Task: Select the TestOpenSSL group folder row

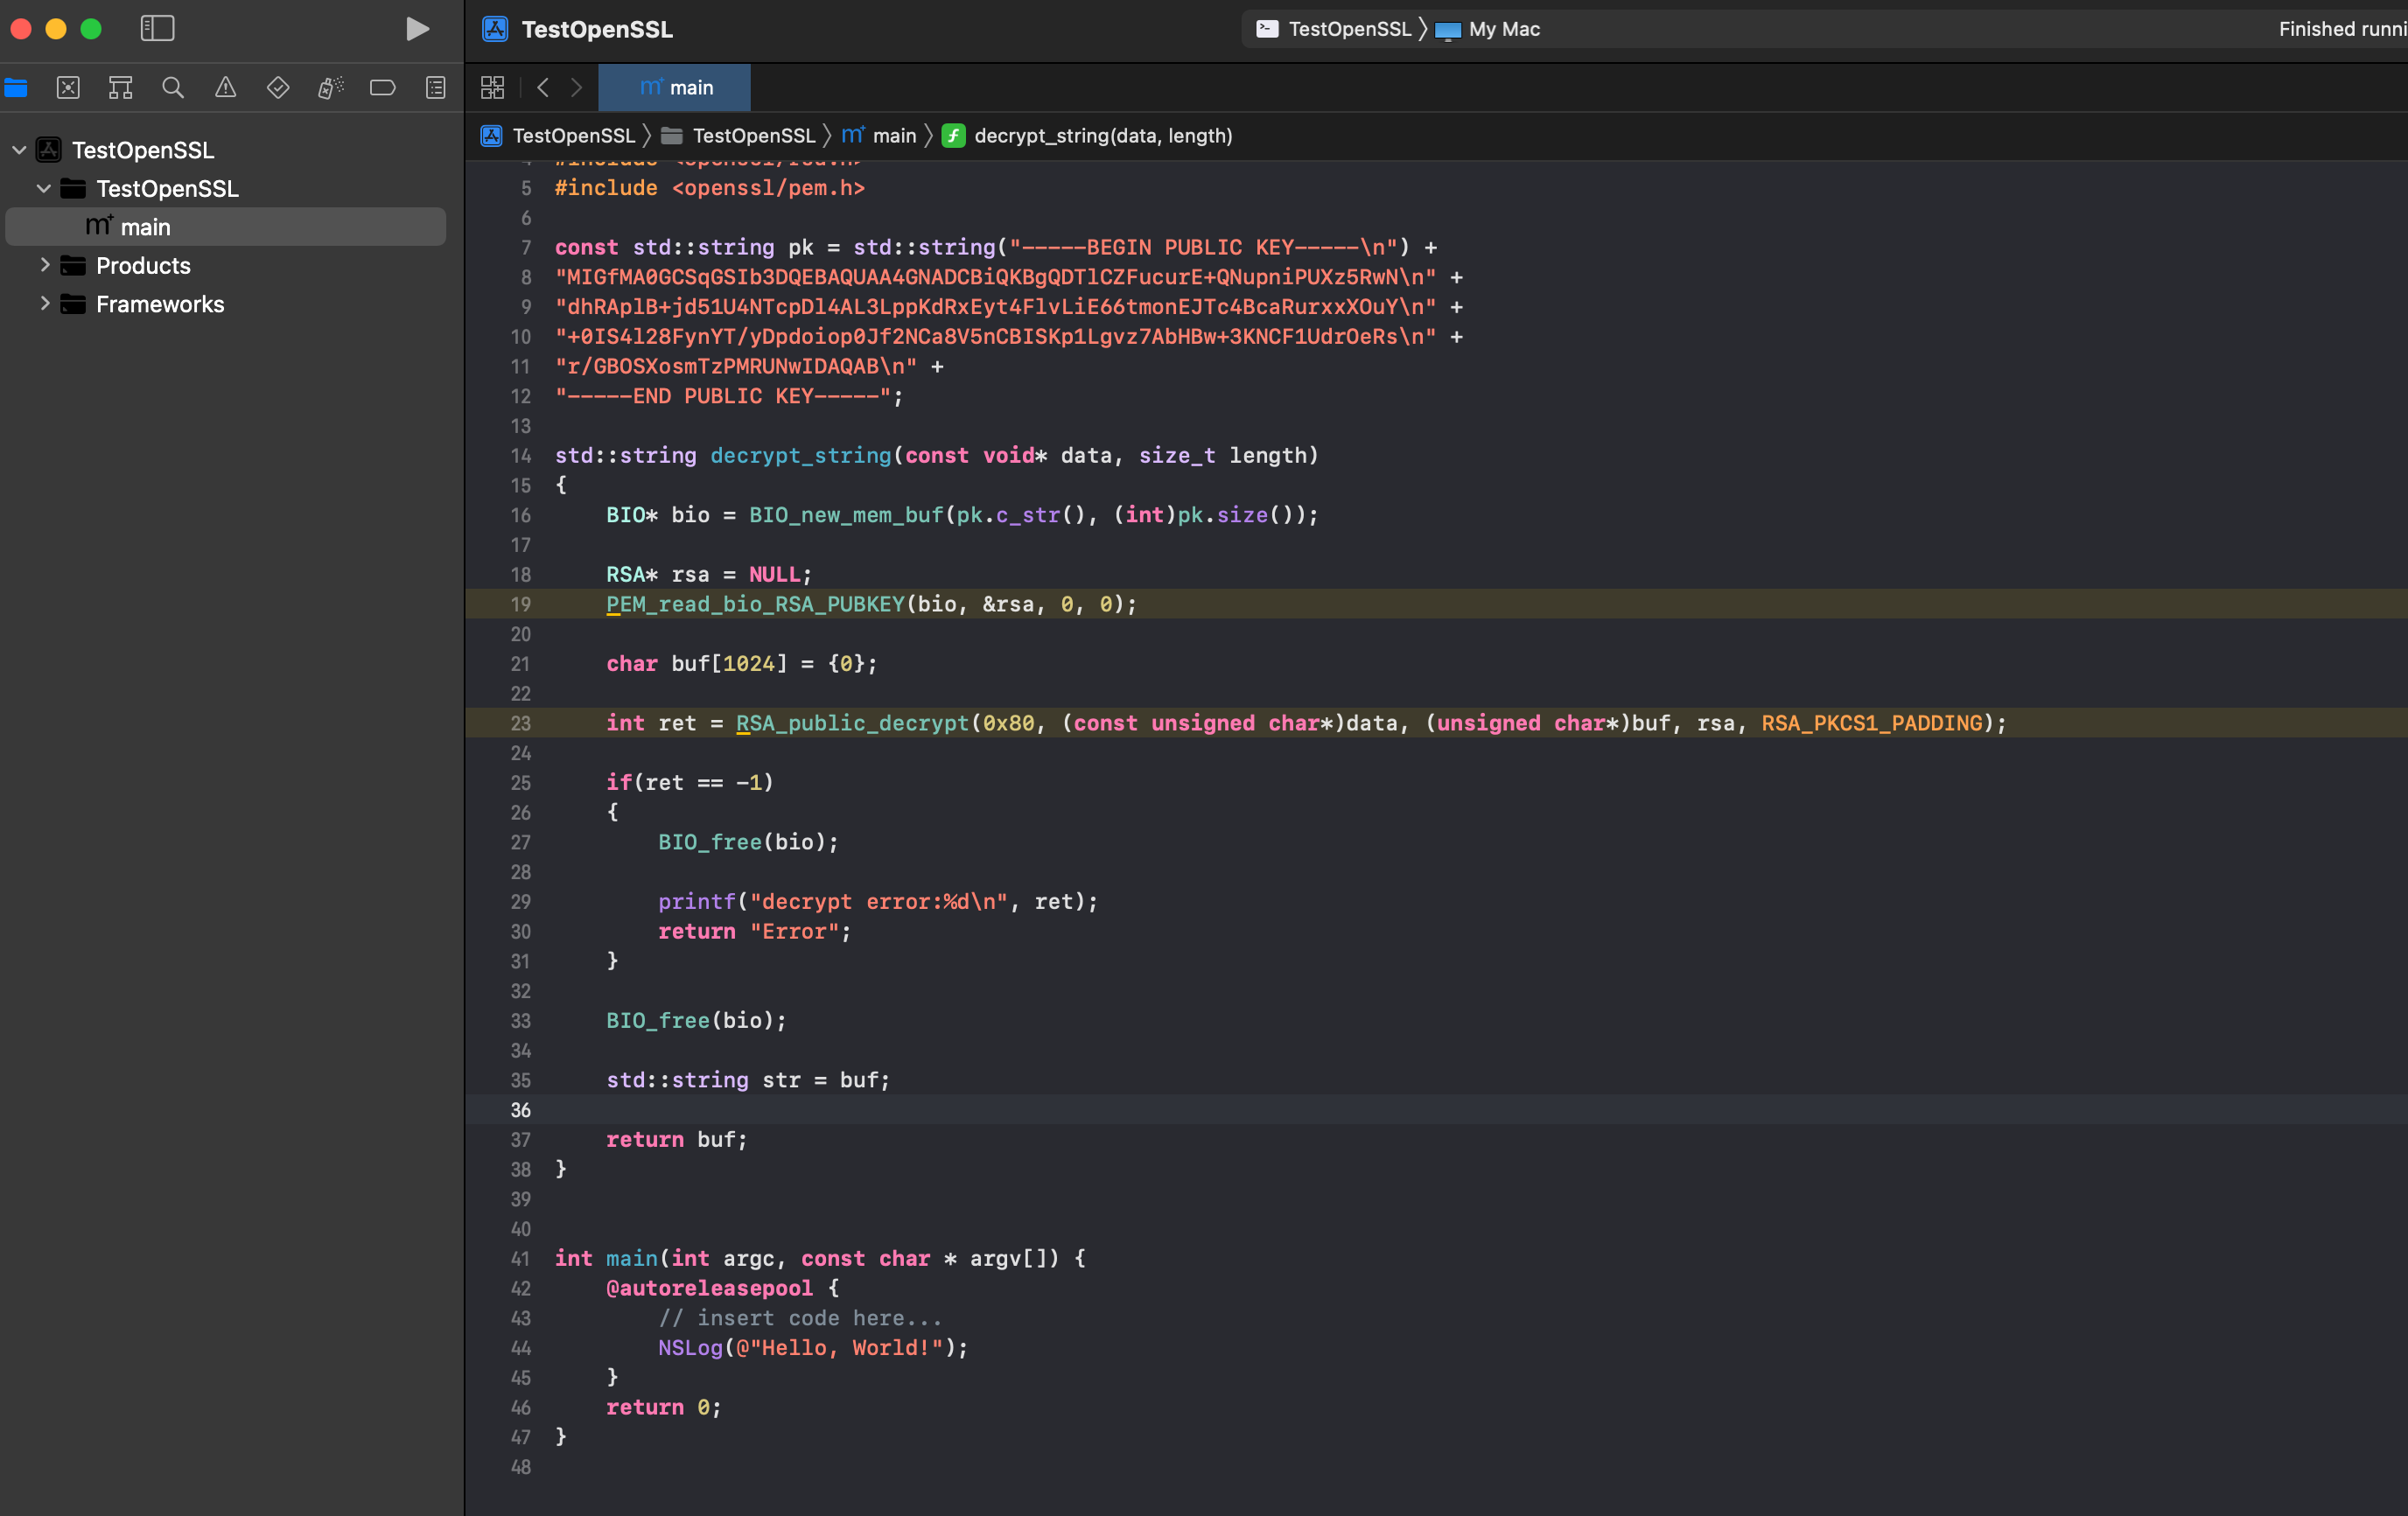Action: [x=226, y=188]
